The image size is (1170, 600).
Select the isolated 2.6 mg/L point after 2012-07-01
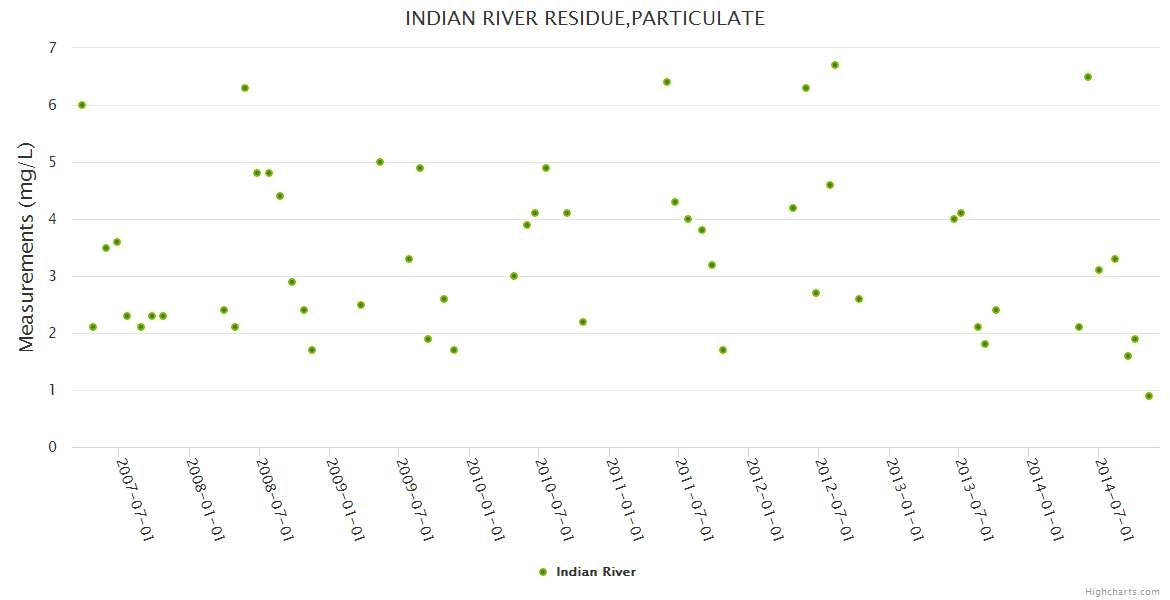point(859,299)
